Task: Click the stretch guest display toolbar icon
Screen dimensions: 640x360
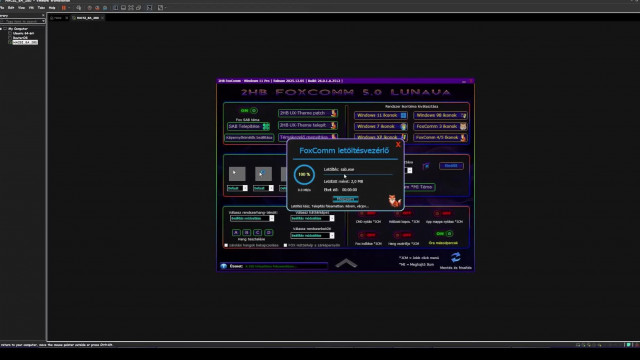Action: (x=160, y=8)
